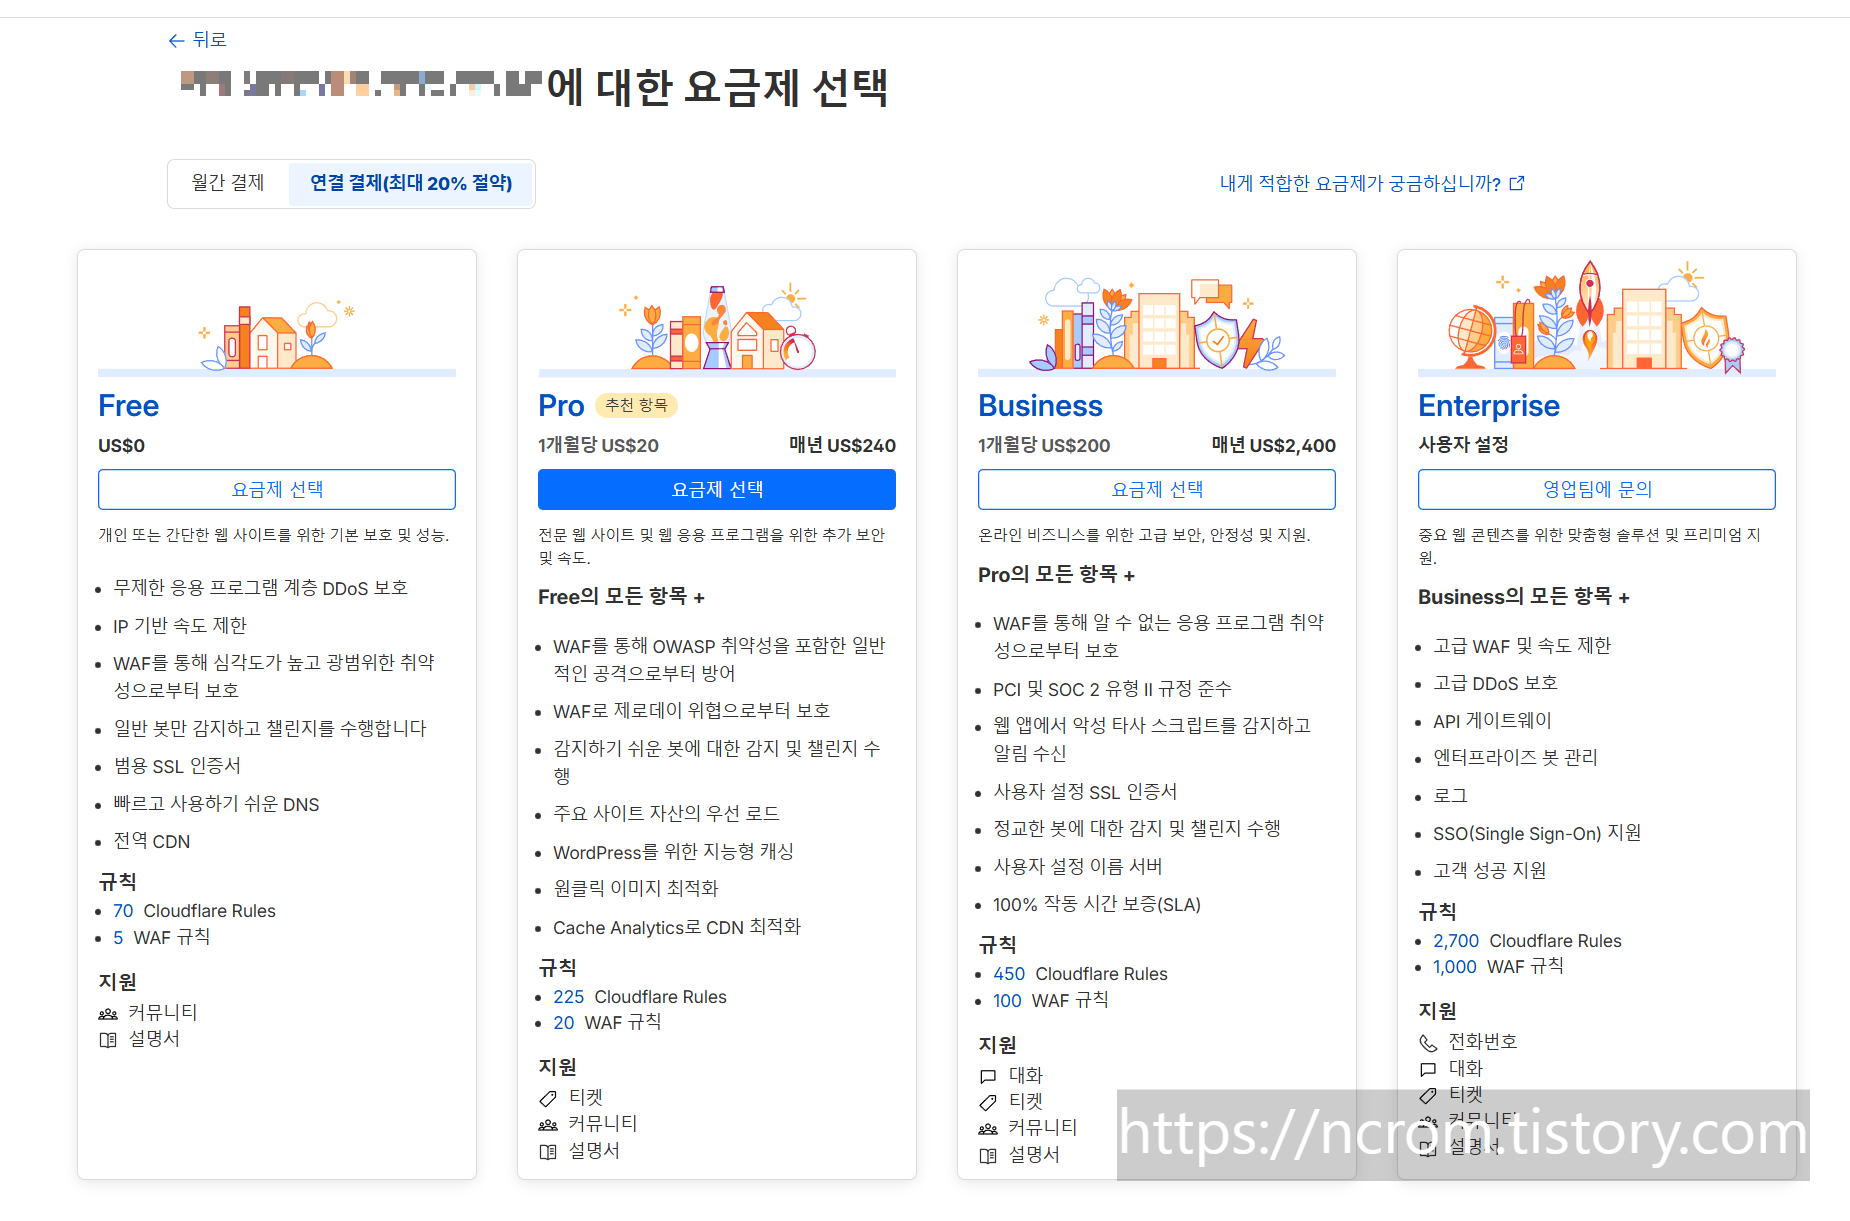Click ticket icon under Enterprise 지원
This screenshot has width=1850, height=1221.
(x=1428, y=1095)
